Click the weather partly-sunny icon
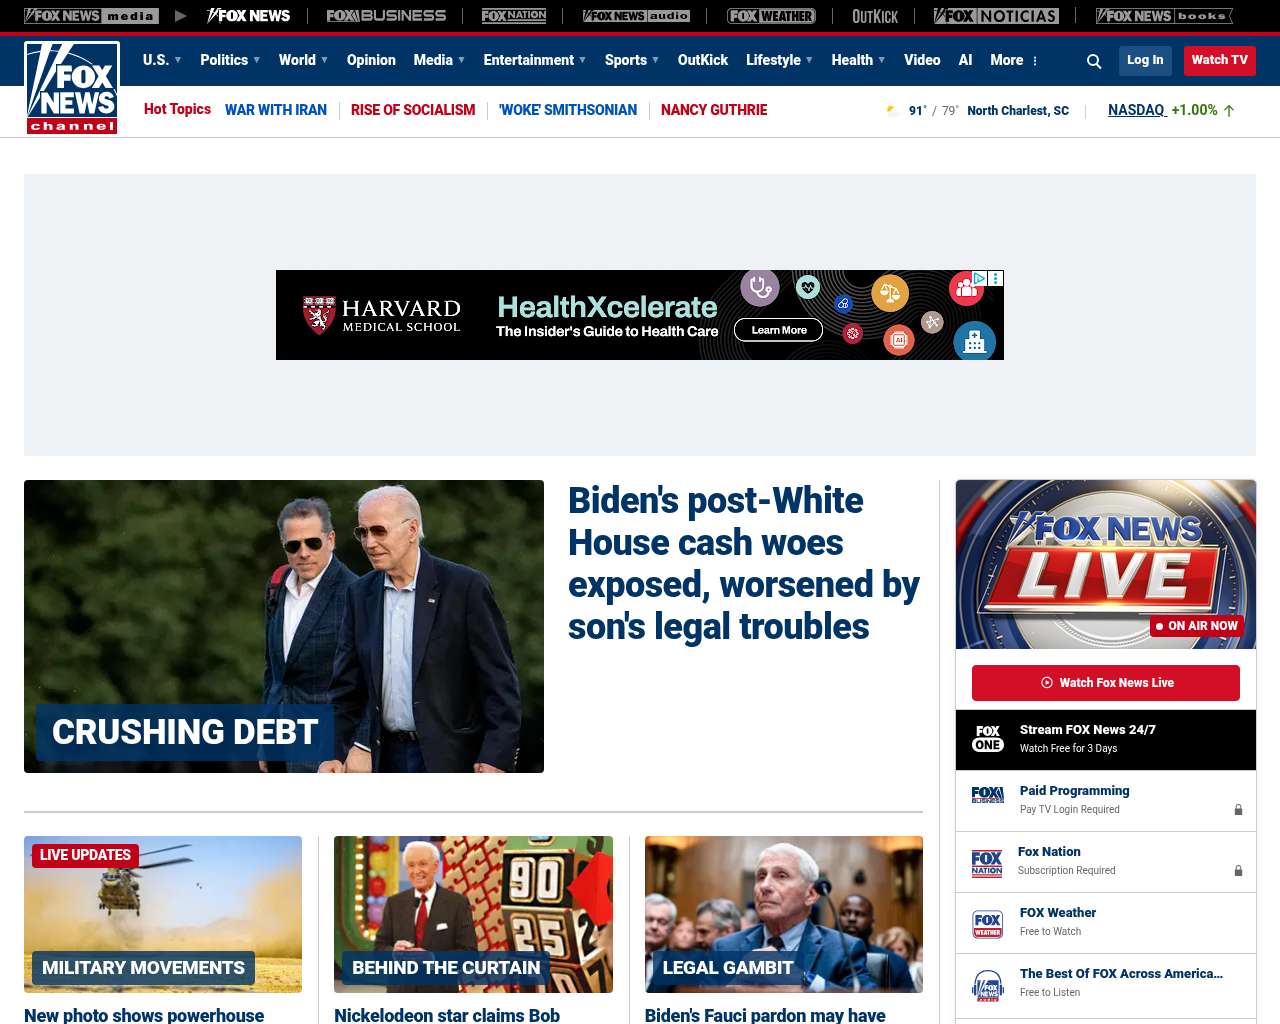The image size is (1280, 1024). [892, 110]
